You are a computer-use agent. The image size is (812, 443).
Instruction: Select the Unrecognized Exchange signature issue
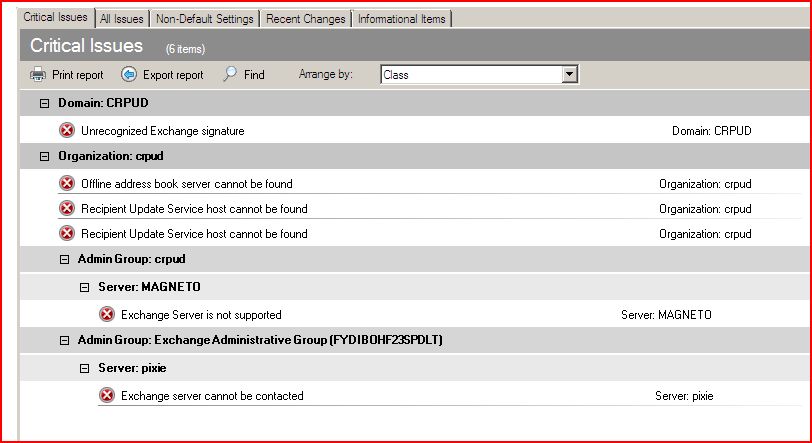(x=162, y=131)
